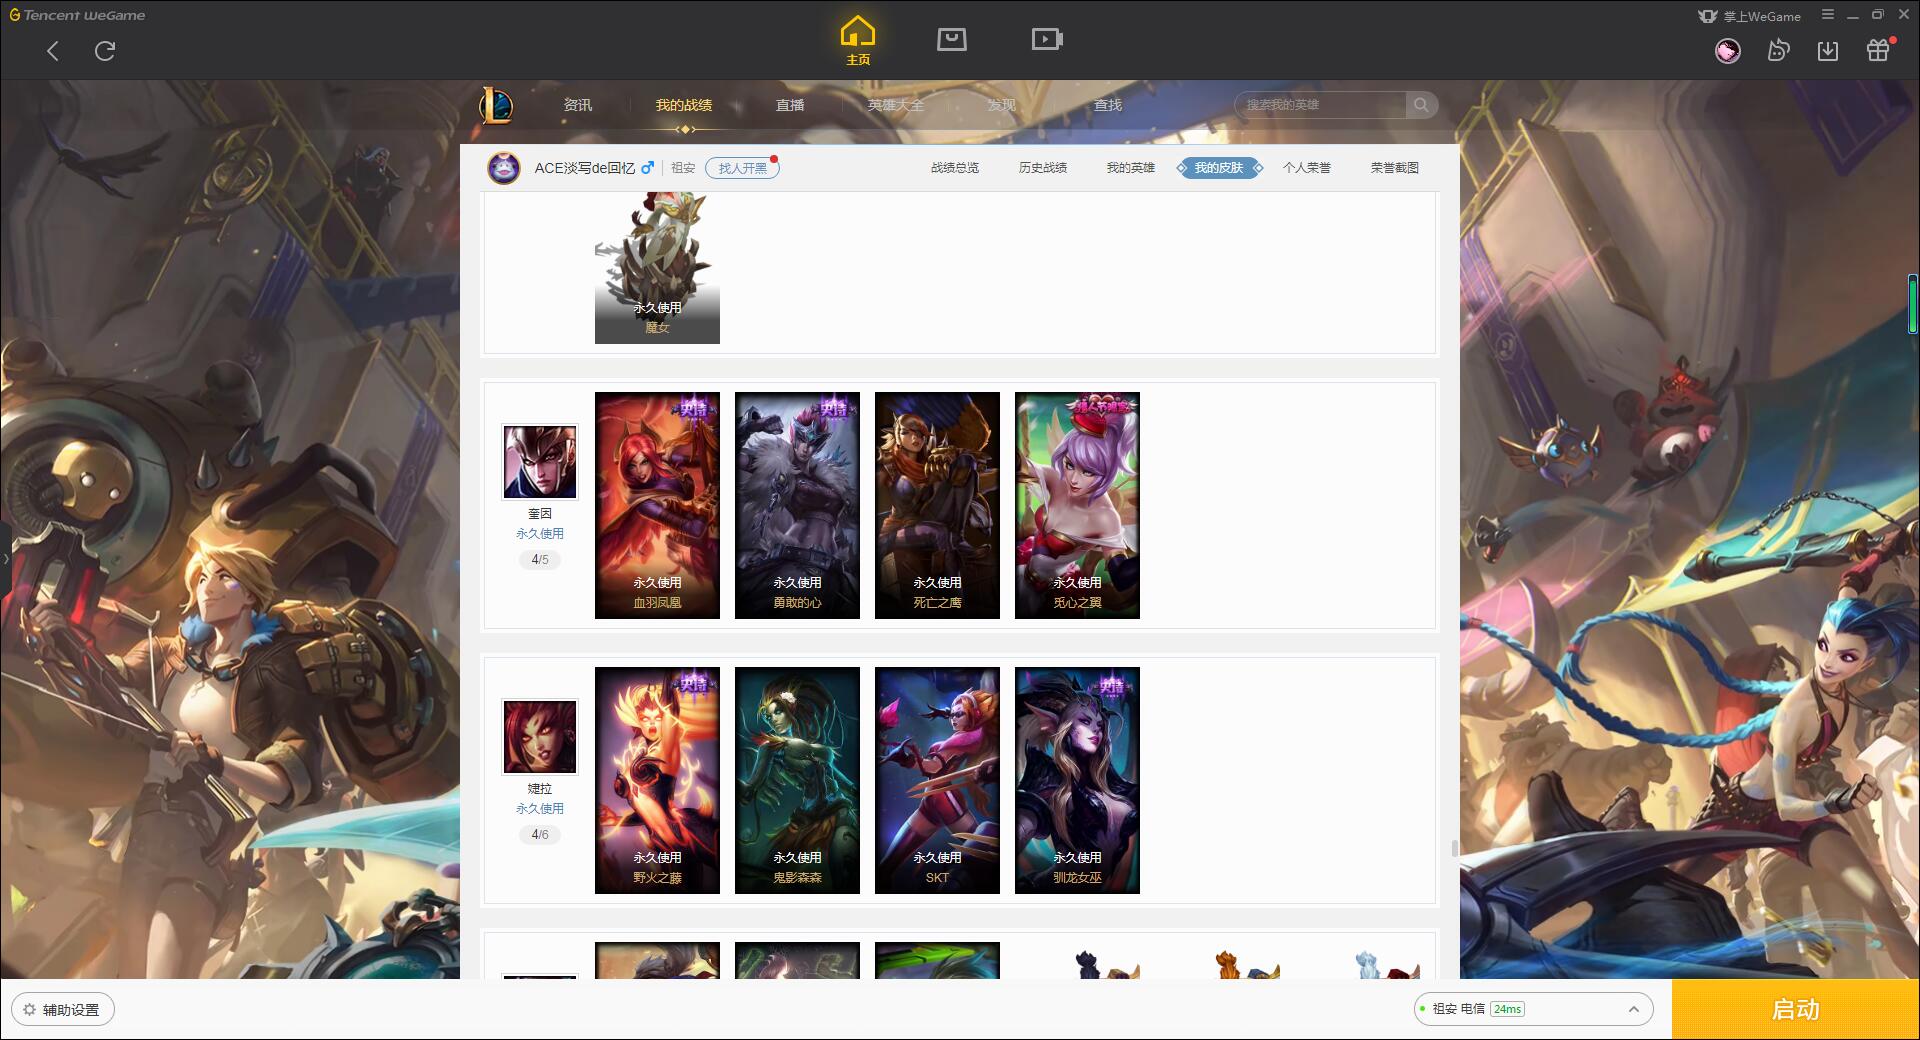Click the male gender icon by username
1920x1040 pixels.
pyautogui.click(x=648, y=167)
